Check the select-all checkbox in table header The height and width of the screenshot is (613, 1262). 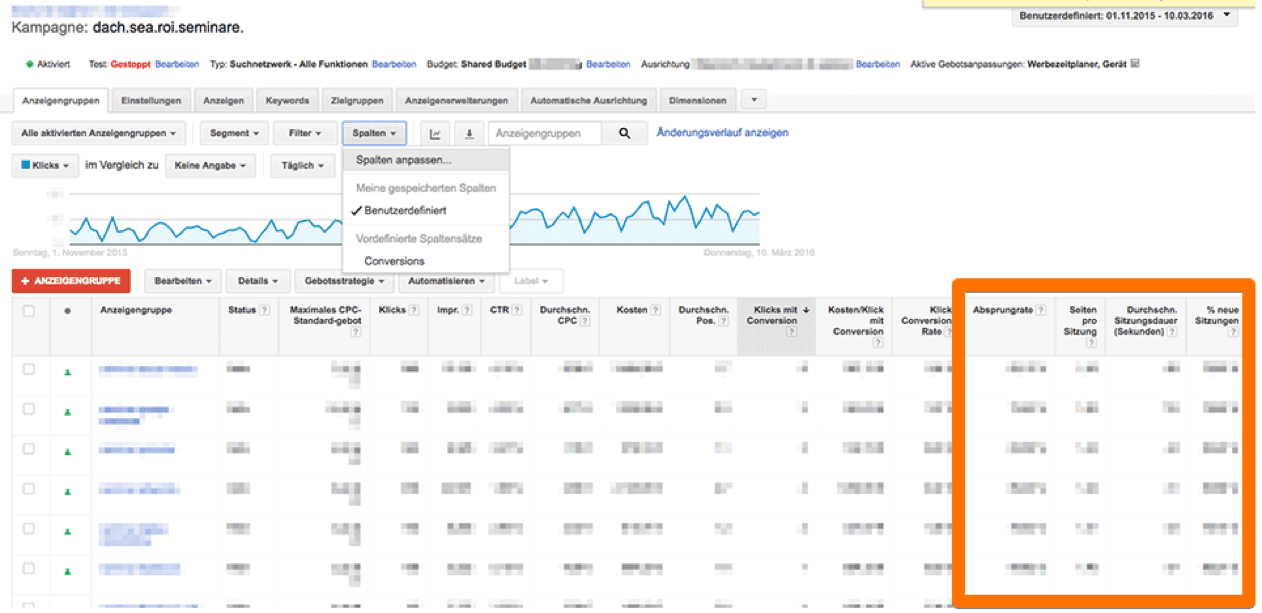(28, 310)
